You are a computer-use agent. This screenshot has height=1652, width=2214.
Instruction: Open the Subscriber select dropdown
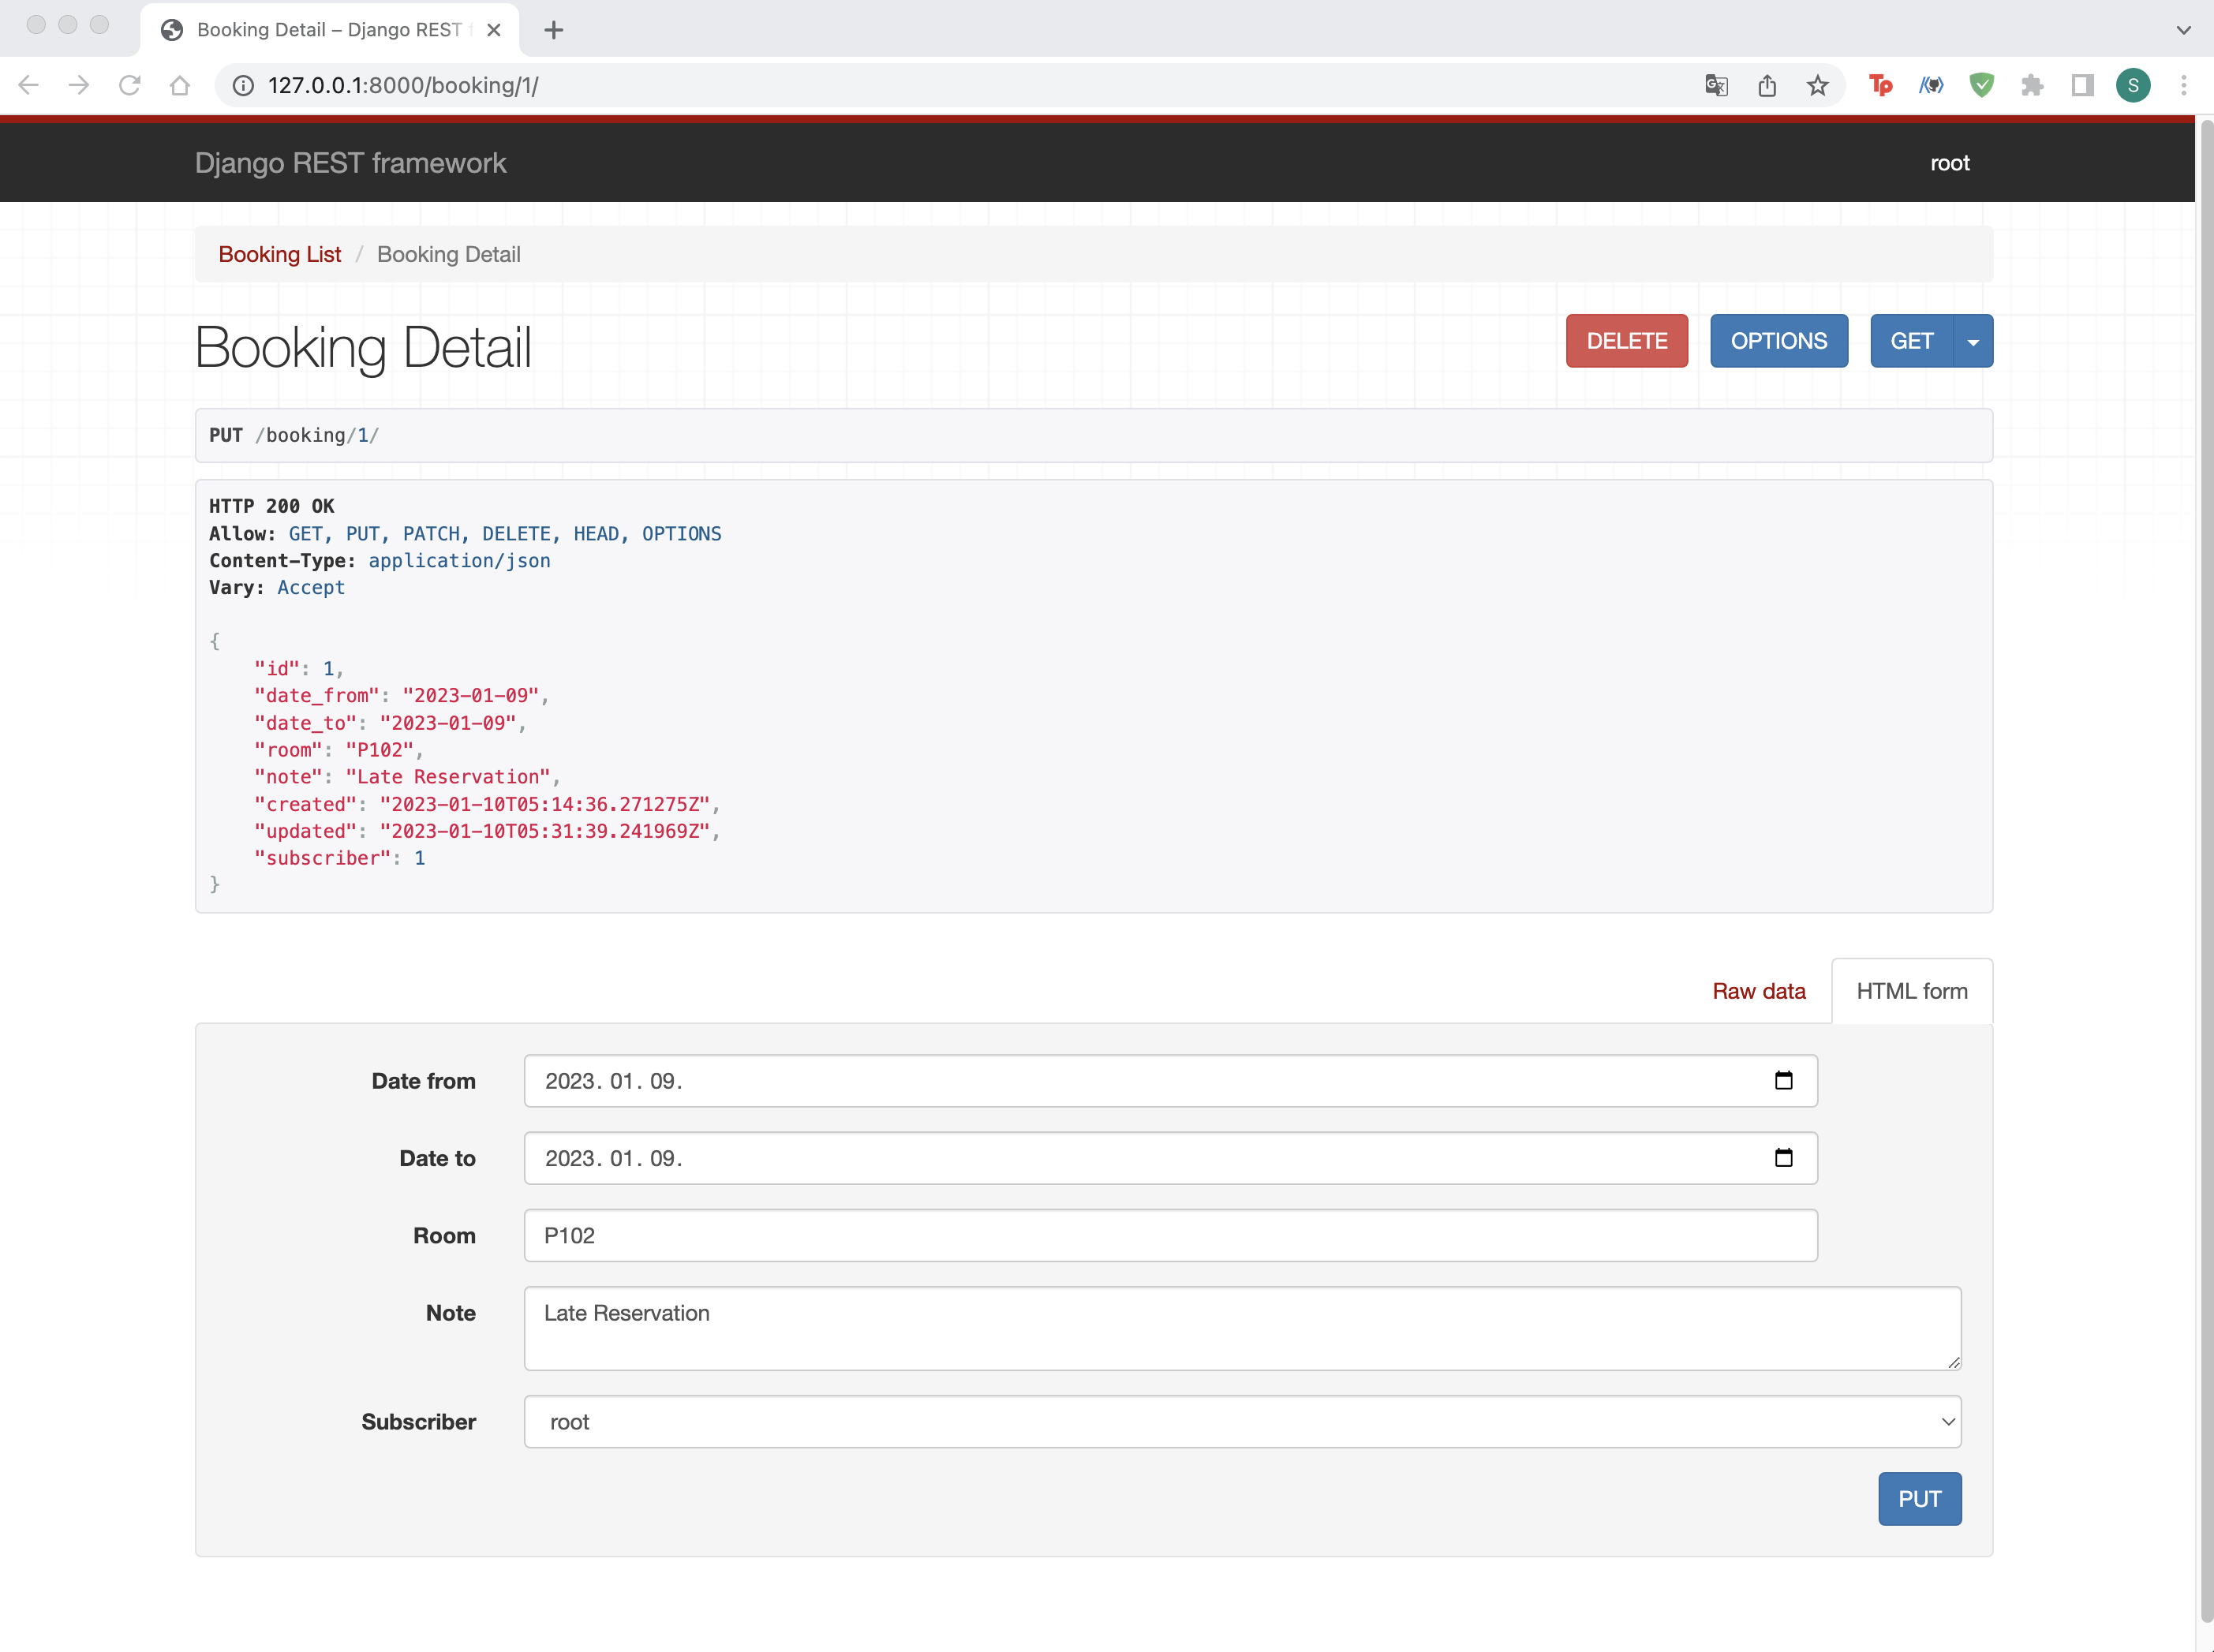(1242, 1422)
